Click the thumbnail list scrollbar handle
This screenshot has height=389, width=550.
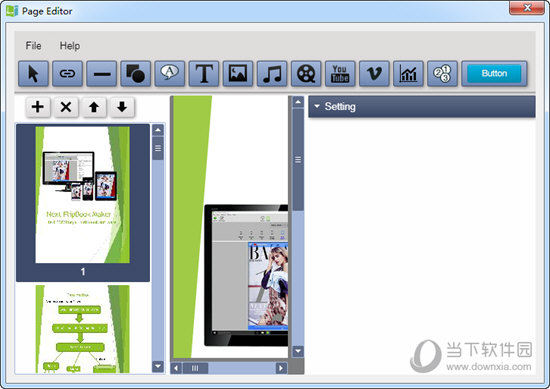pos(158,148)
